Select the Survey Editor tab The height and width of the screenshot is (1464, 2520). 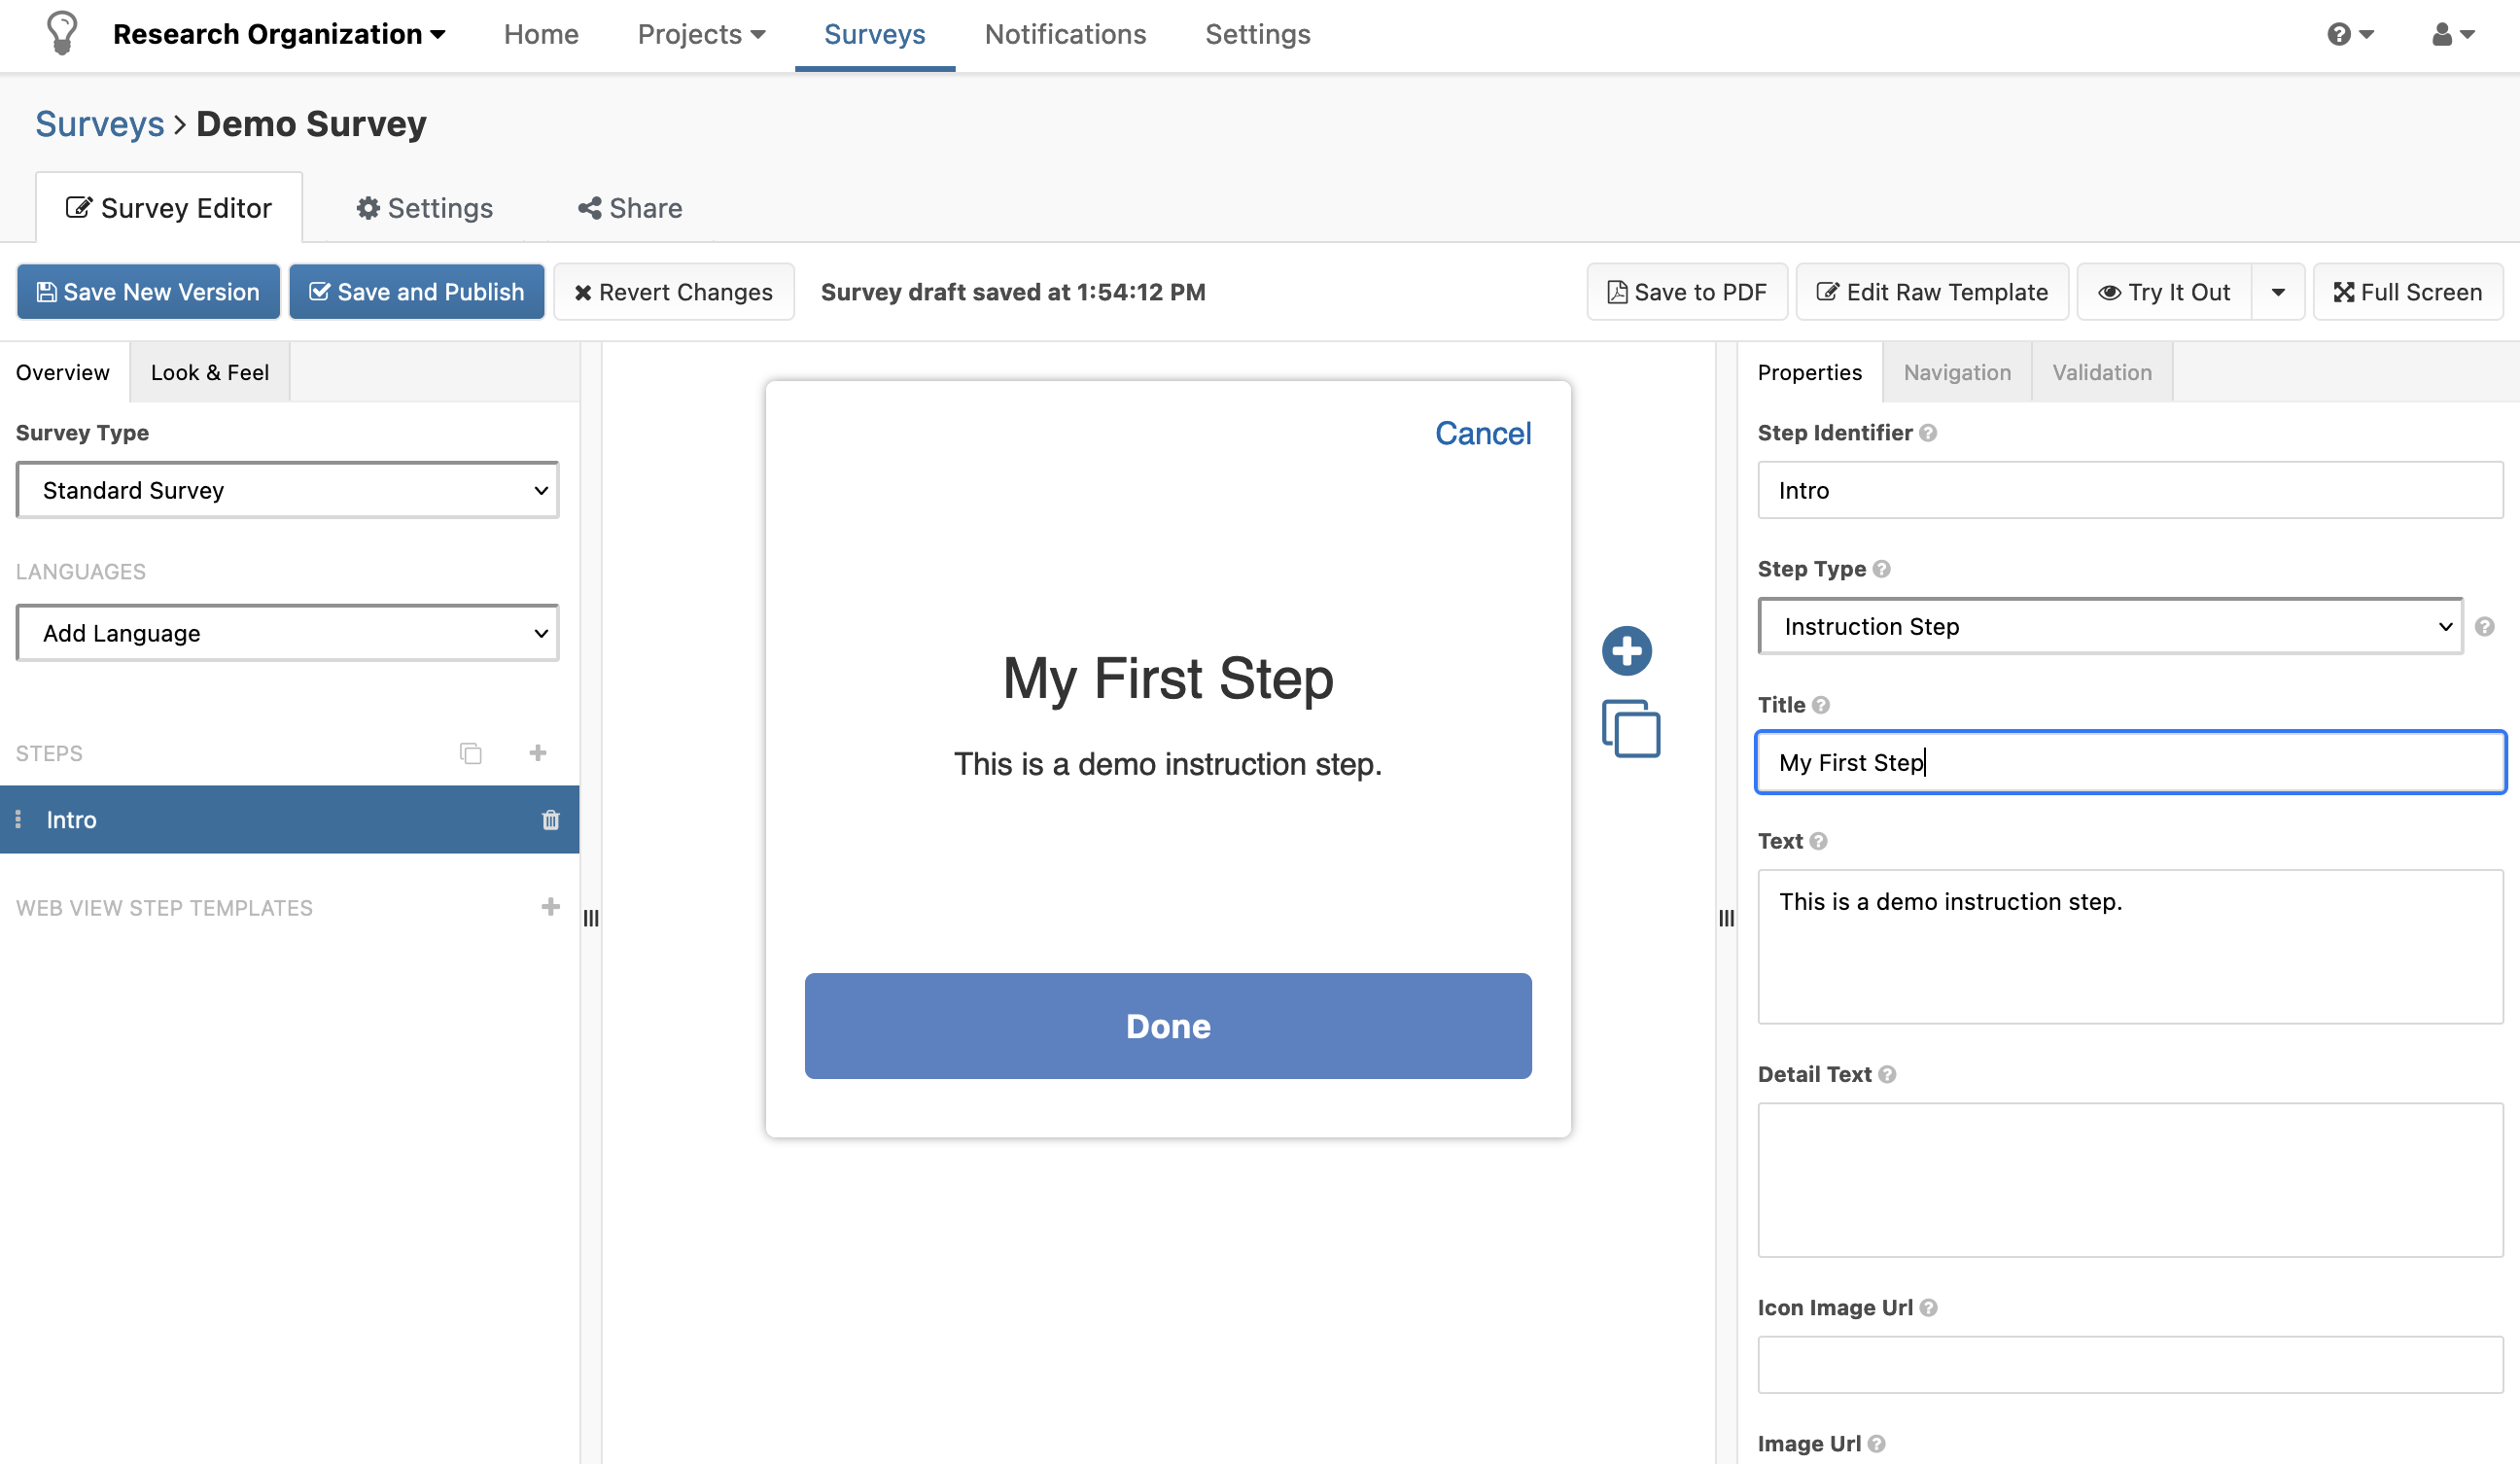tap(169, 208)
